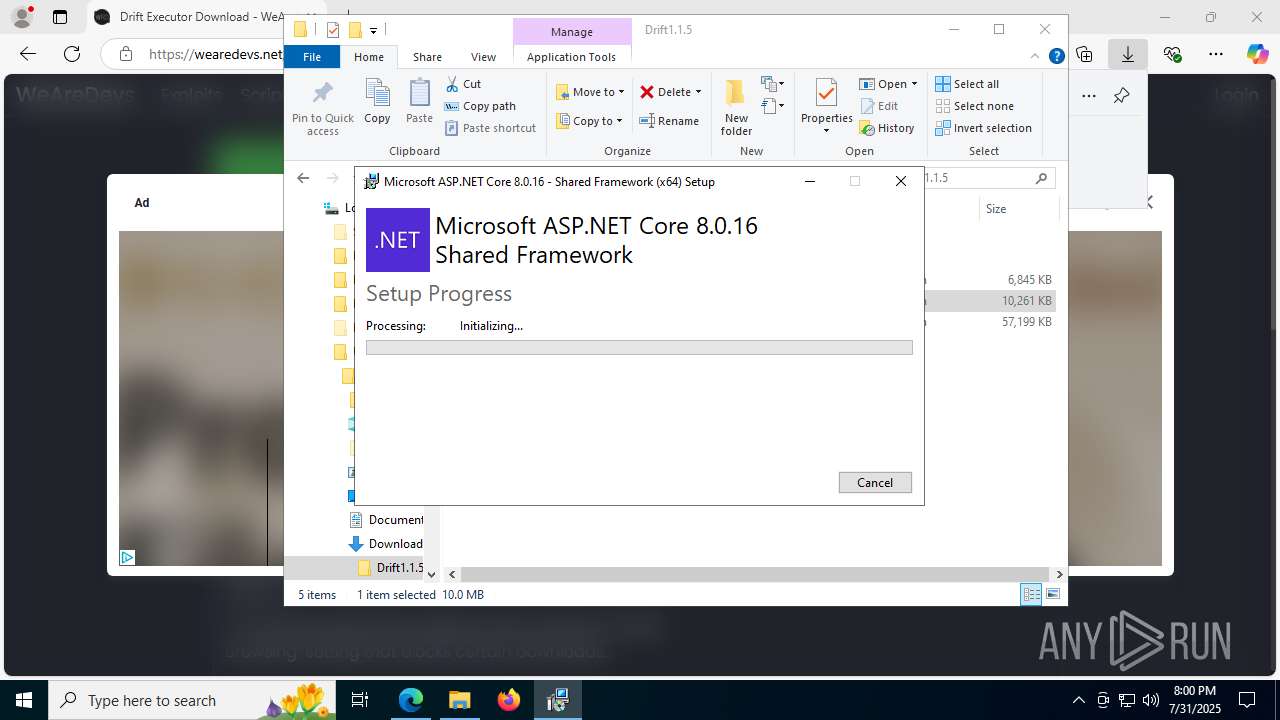The height and width of the screenshot is (720, 1280).
Task: Open the Copy to dropdown
Action: [x=589, y=121]
